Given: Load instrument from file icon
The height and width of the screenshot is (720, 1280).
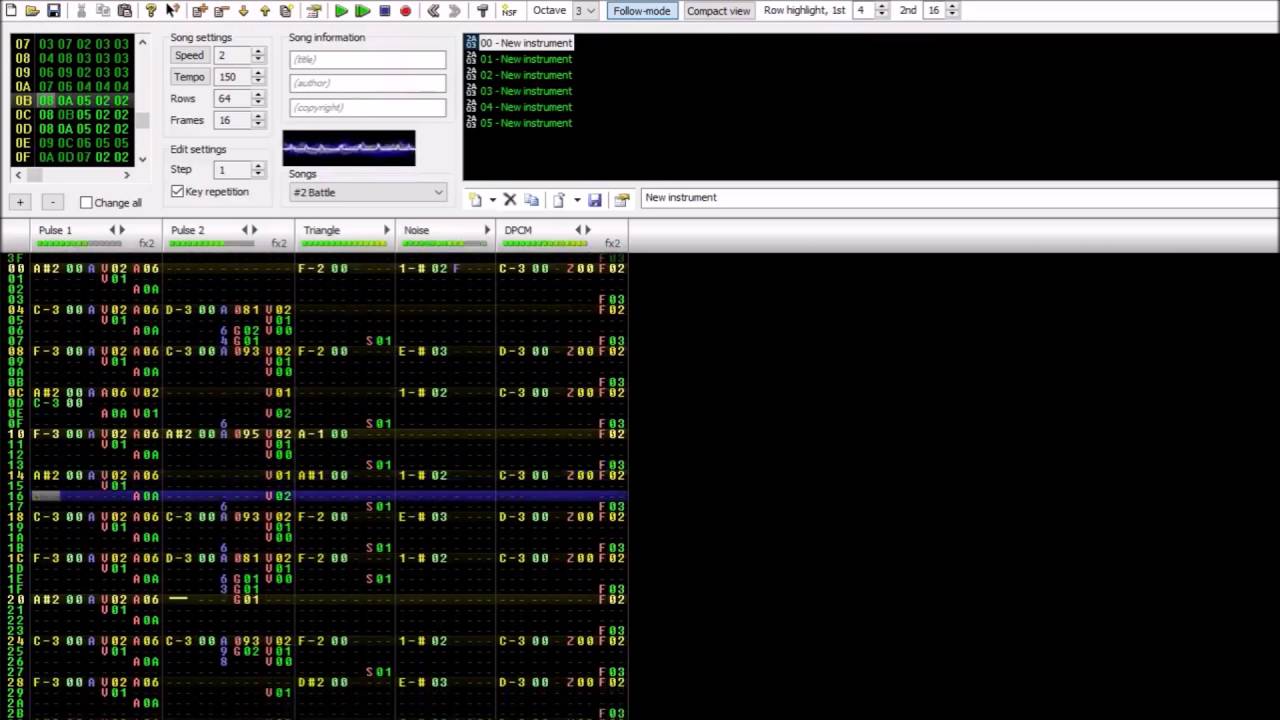Looking at the screenshot, I should point(559,199).
